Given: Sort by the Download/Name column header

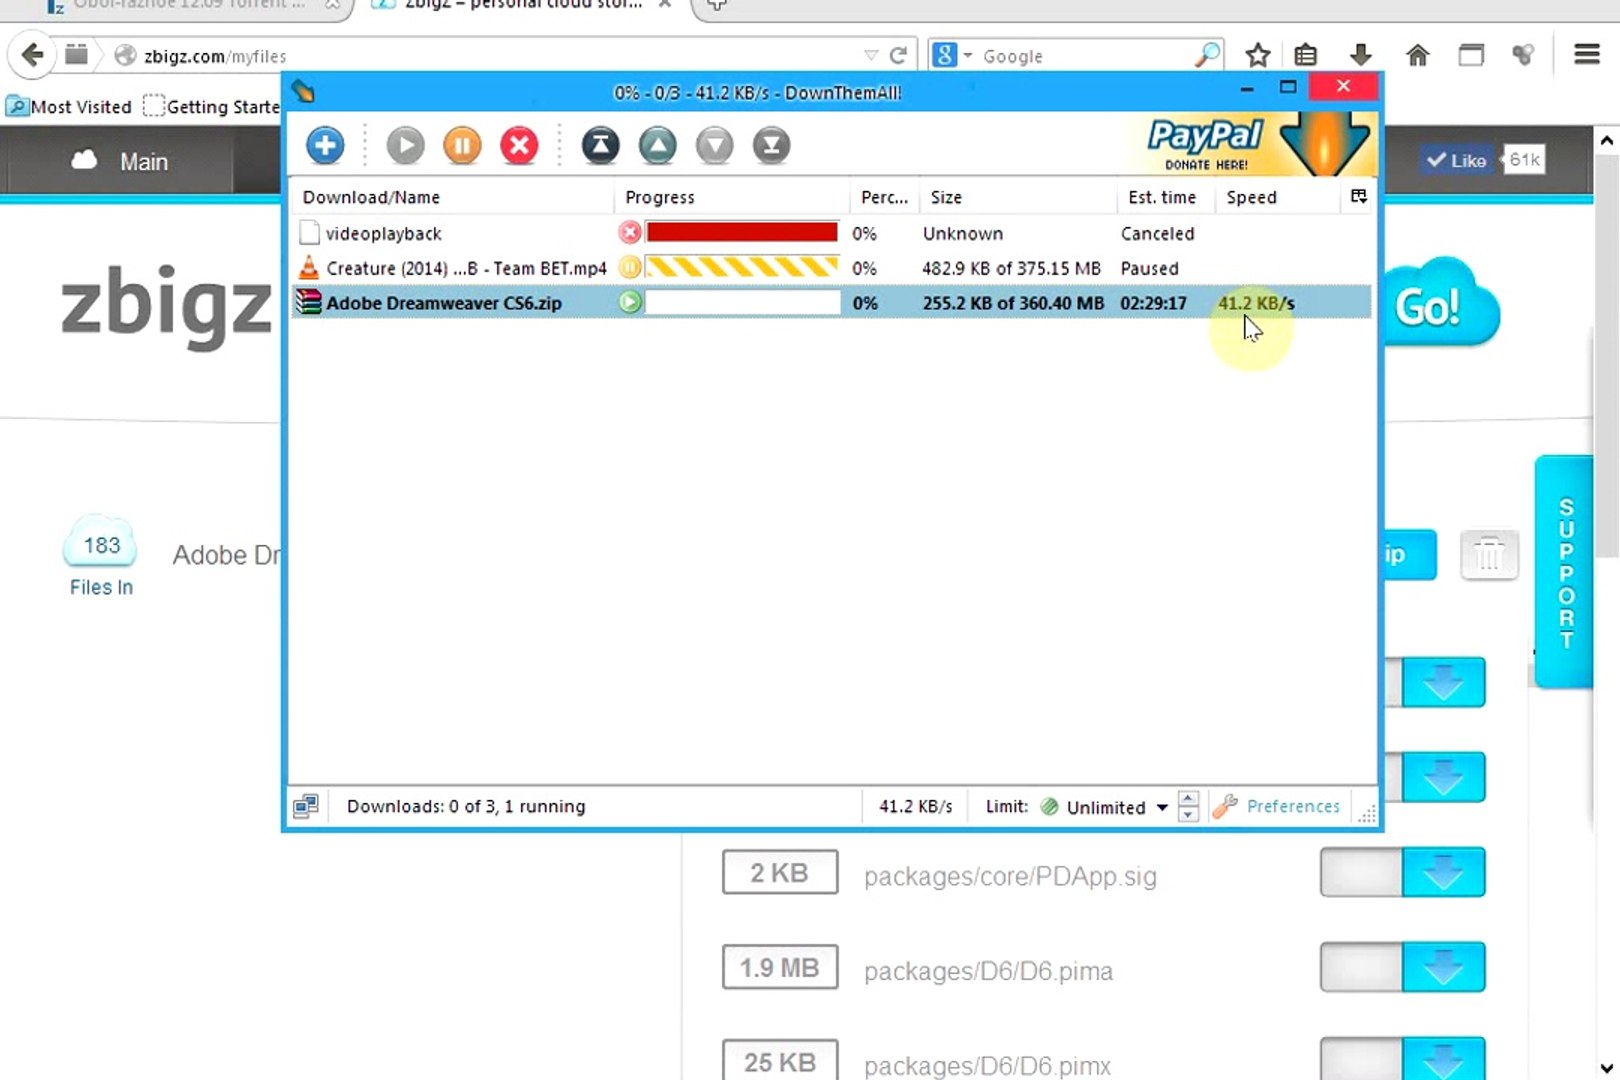Looking at the screenshot, I should (x=452, y=197).
